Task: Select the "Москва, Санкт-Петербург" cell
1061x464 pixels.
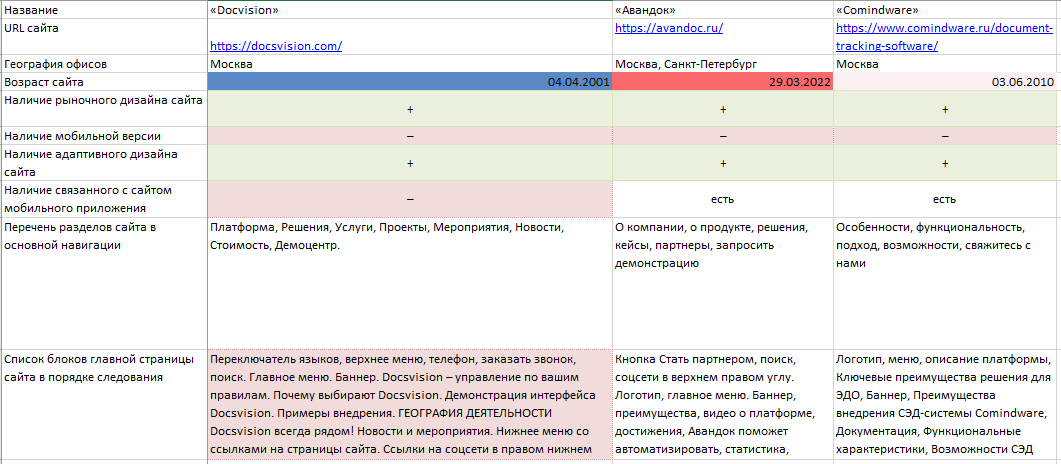Action: pyautogui.click(x=722, y=64)
